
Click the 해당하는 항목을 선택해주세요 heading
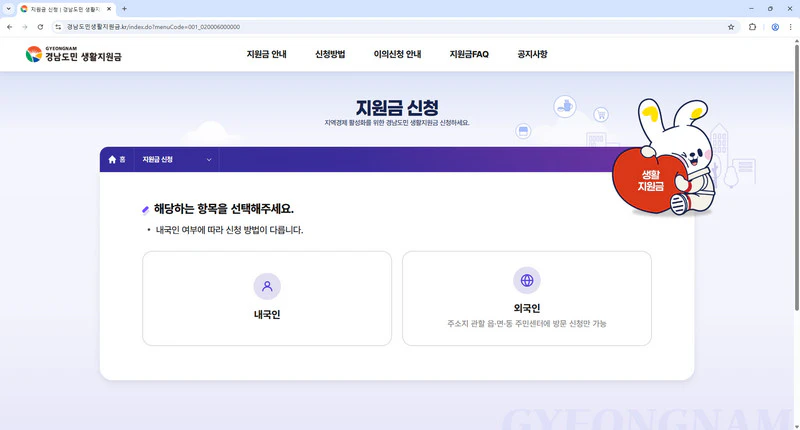(x=223, y=209)
